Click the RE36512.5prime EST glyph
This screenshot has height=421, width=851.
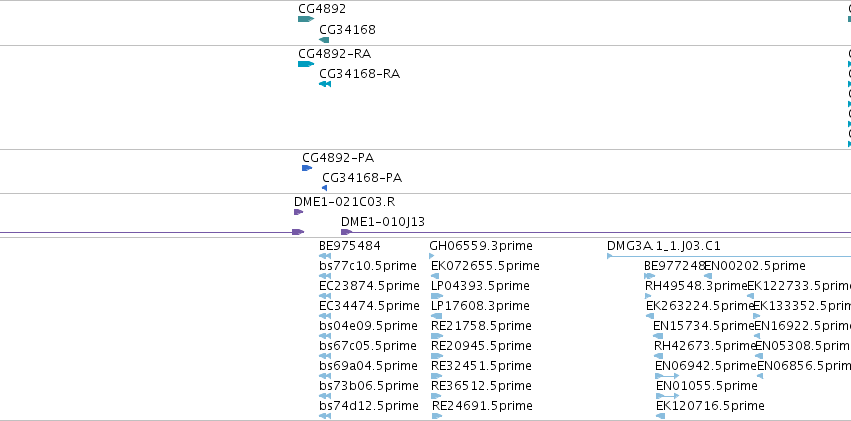tap(437, 396)
